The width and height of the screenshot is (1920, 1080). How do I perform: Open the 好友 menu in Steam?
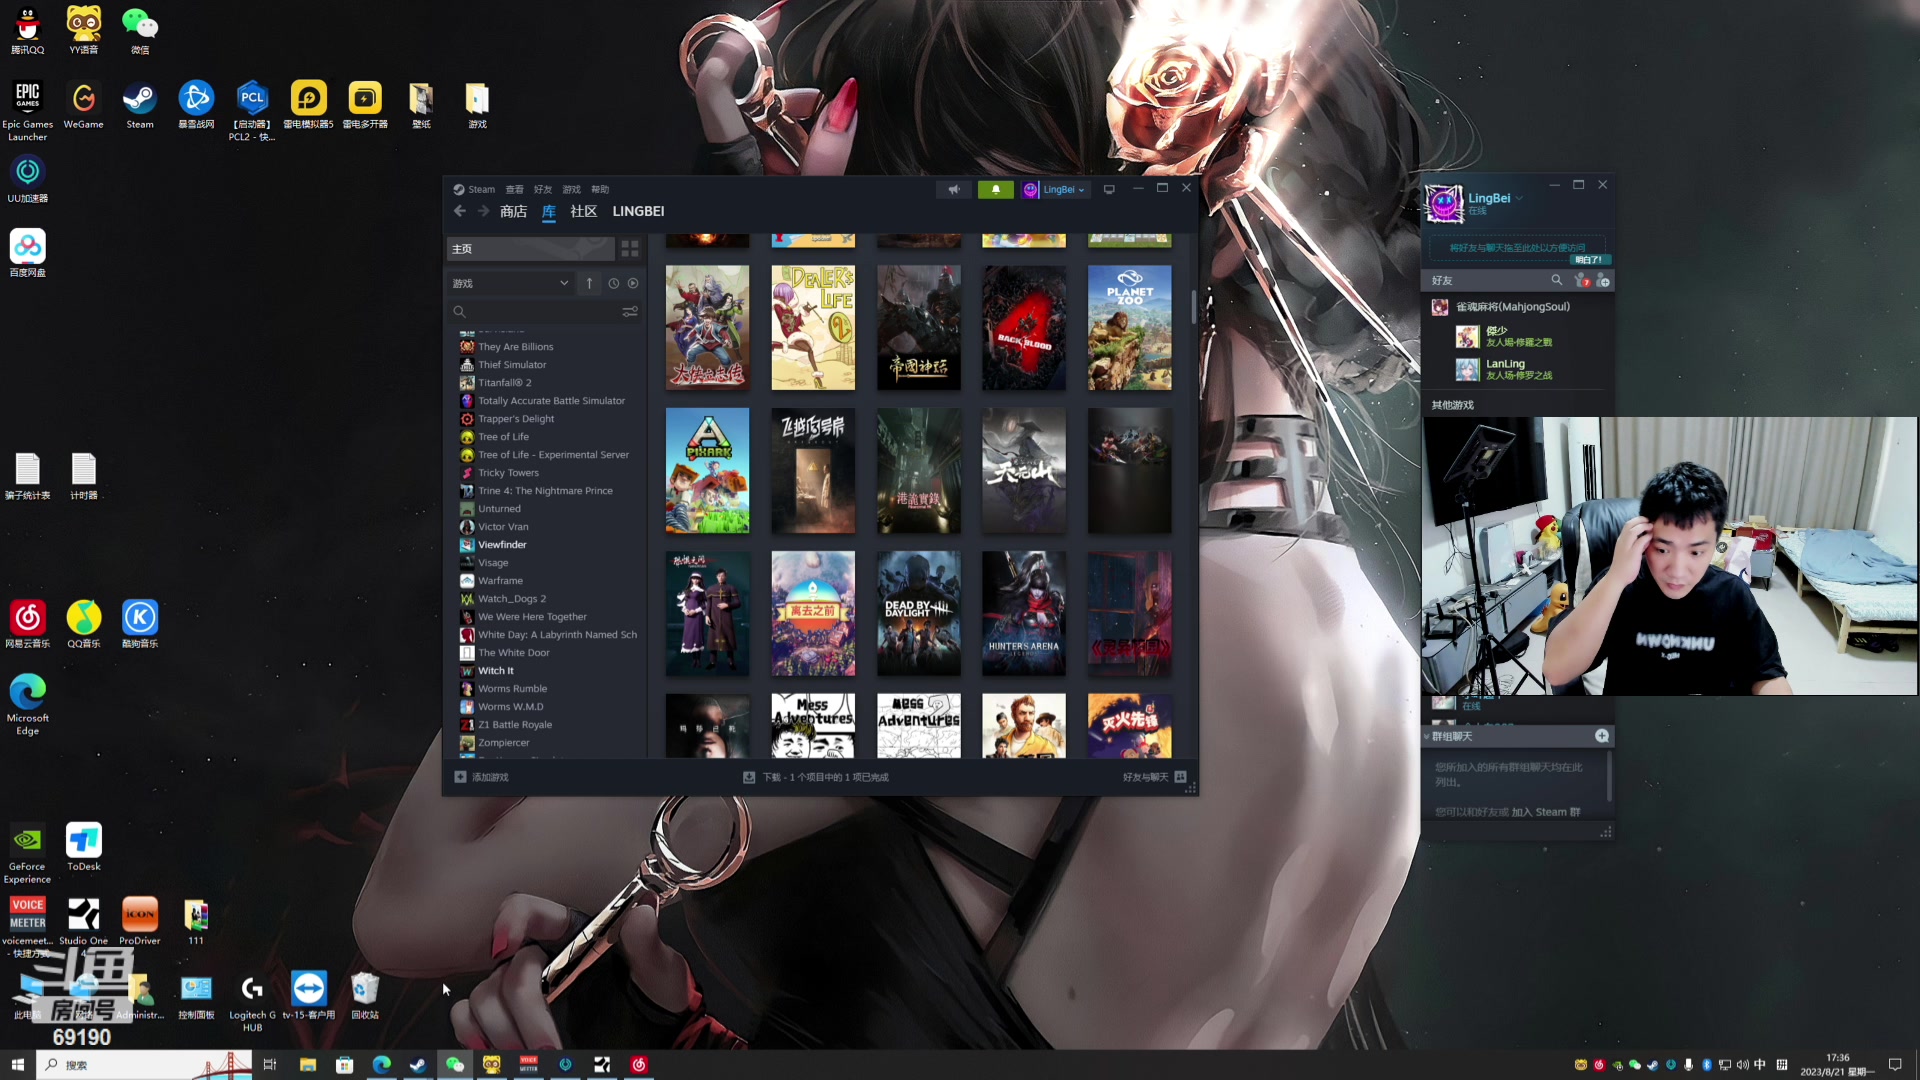pyautogui.click(x=543, y=189)
